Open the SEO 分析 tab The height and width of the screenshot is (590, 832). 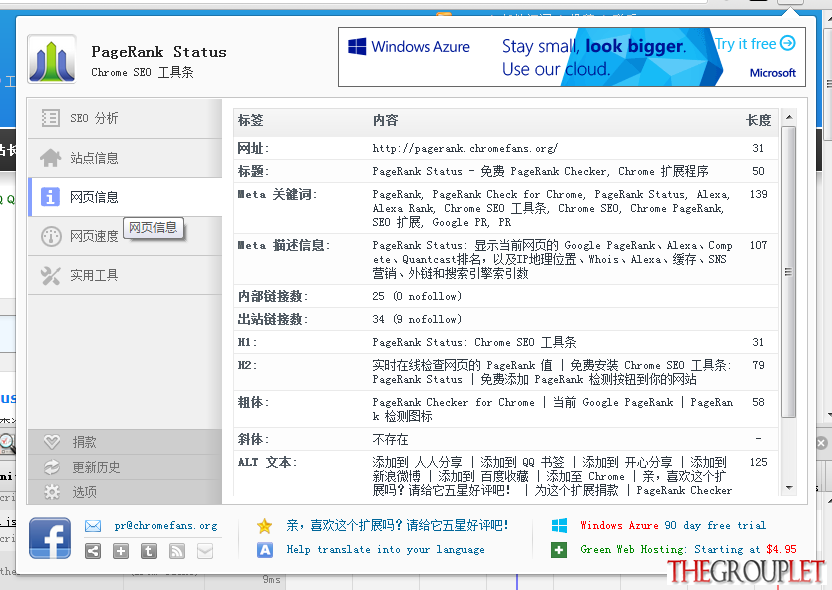click(125, 118)
